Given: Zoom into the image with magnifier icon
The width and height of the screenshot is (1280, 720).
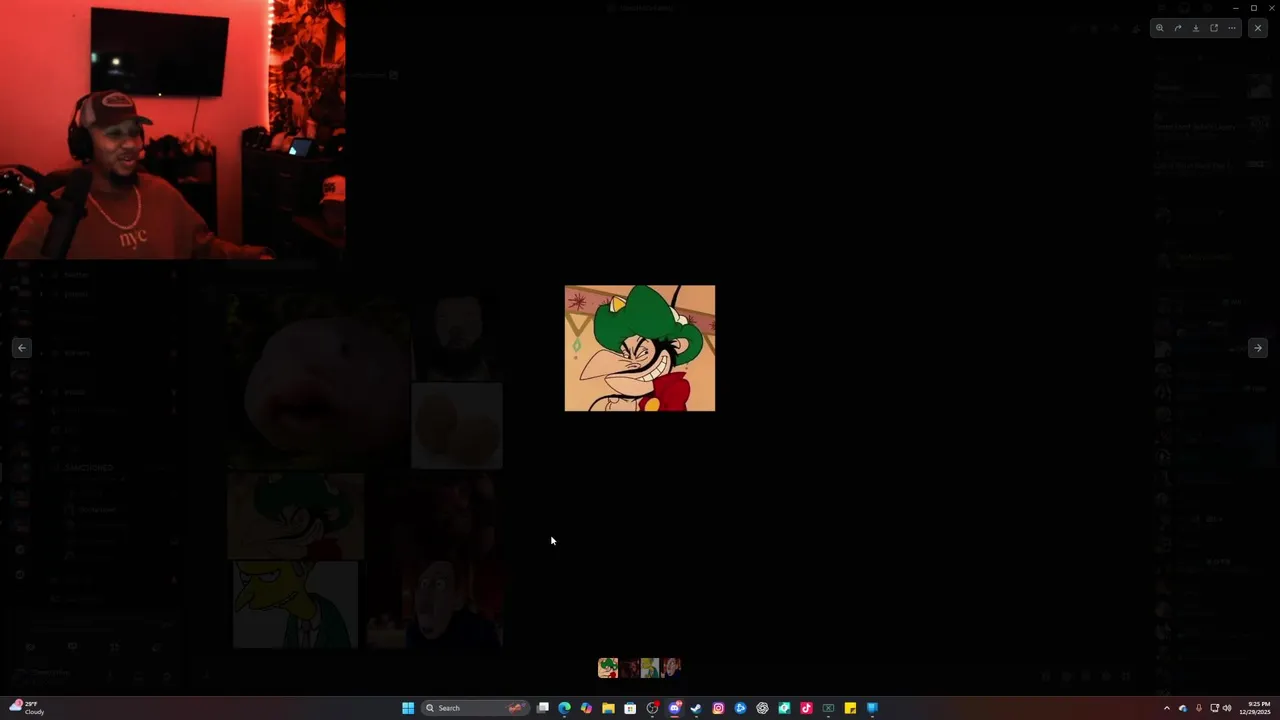Looking at the screenshot, I should 1160,28.
